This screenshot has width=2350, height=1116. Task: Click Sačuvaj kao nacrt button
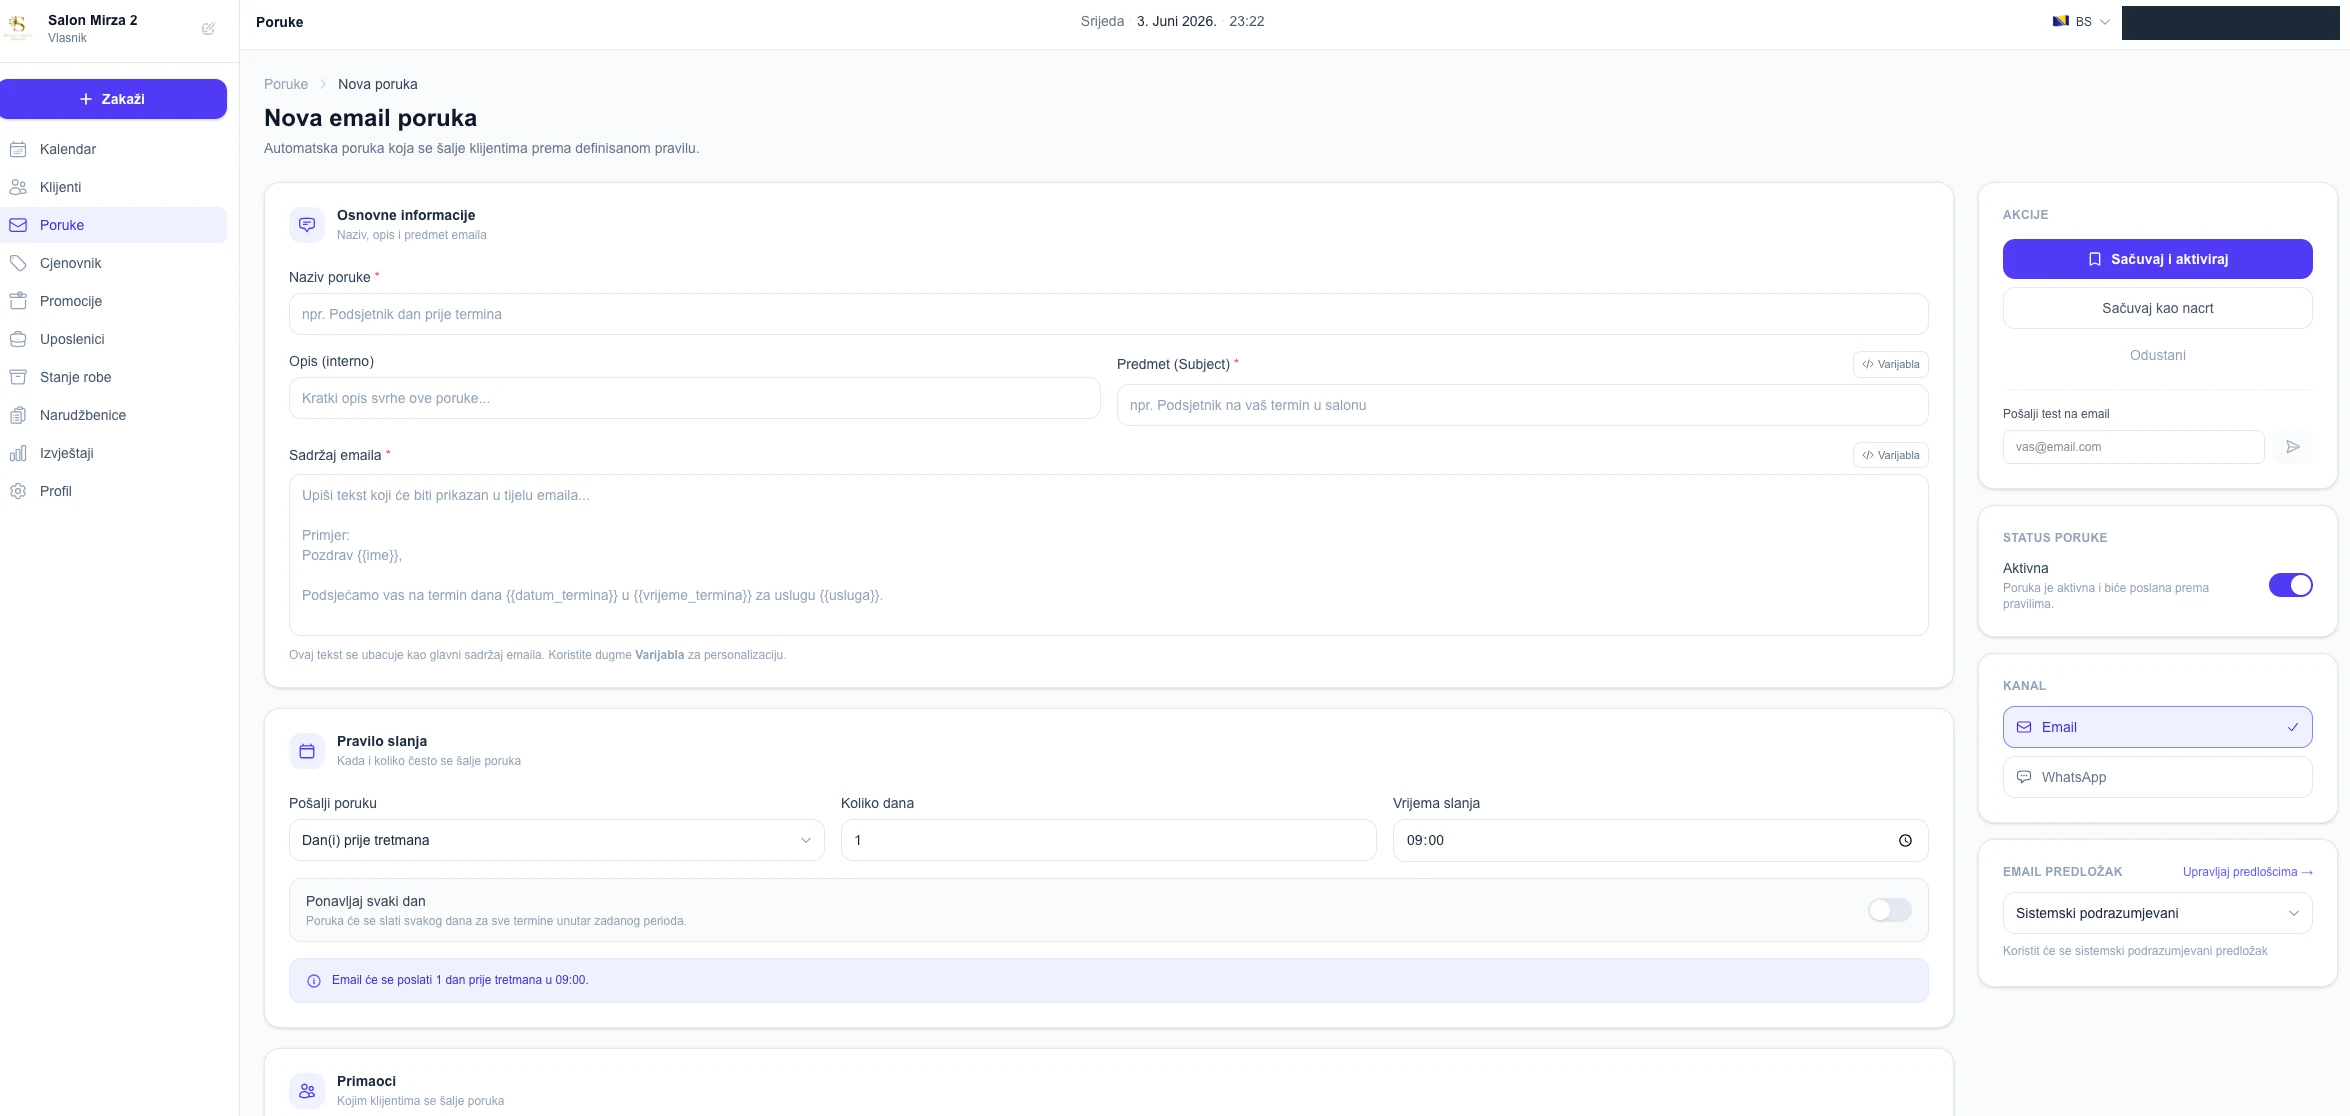click(x=2157, y=308)
